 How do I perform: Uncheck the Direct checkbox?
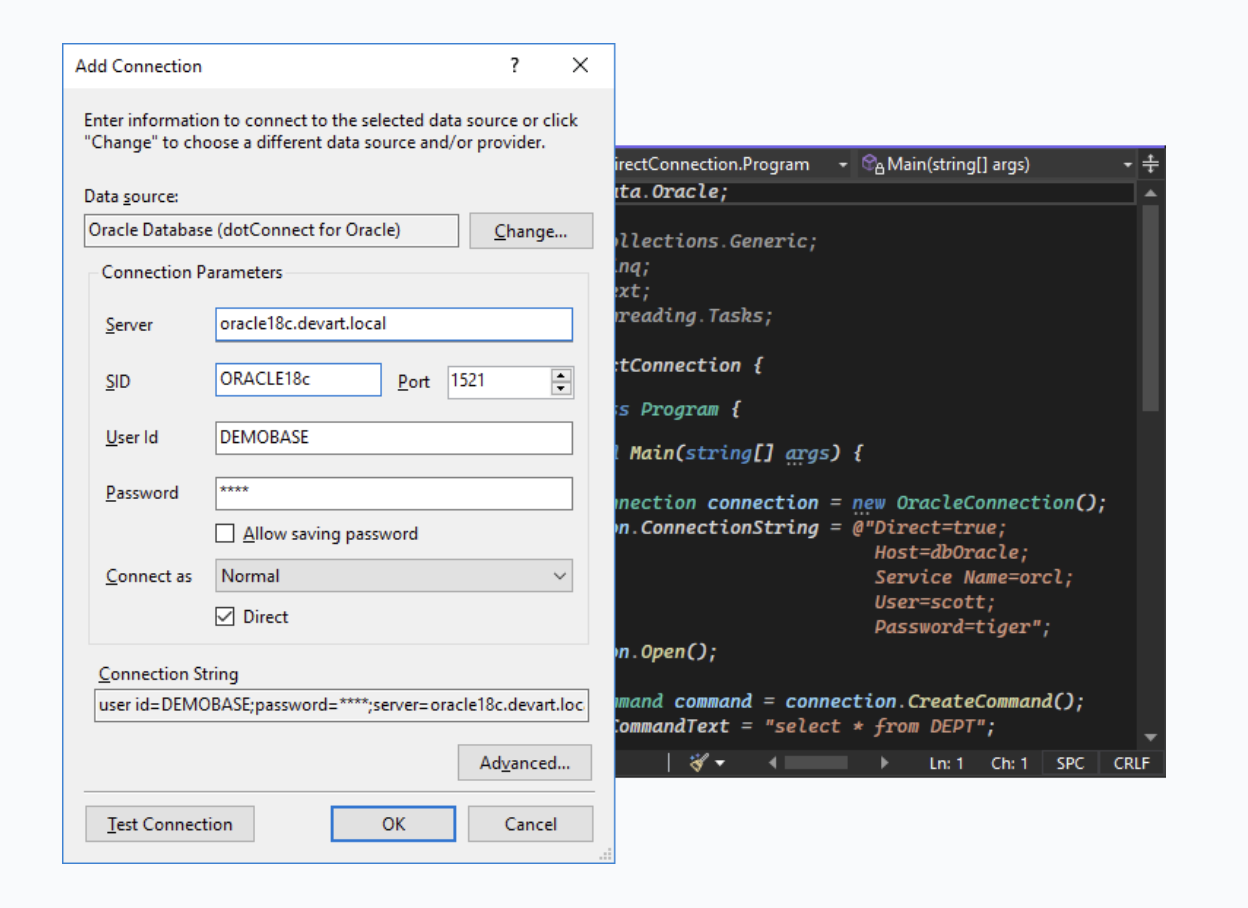click(225, 617)
